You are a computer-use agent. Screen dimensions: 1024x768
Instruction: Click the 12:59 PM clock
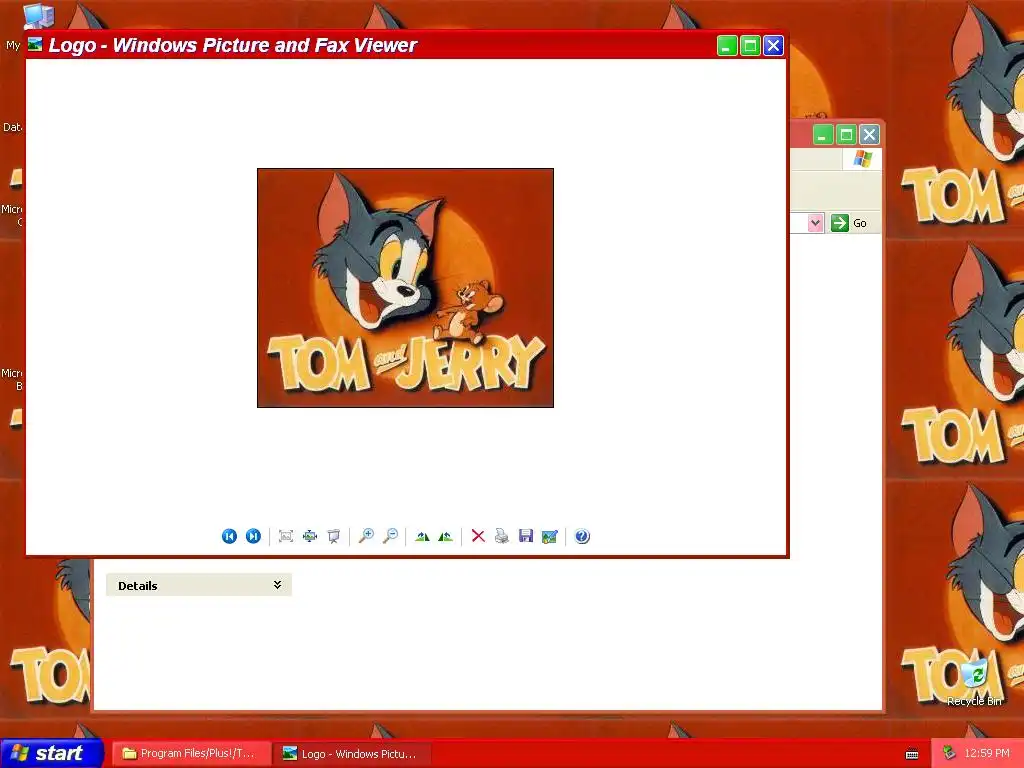(x=987, y=753)
